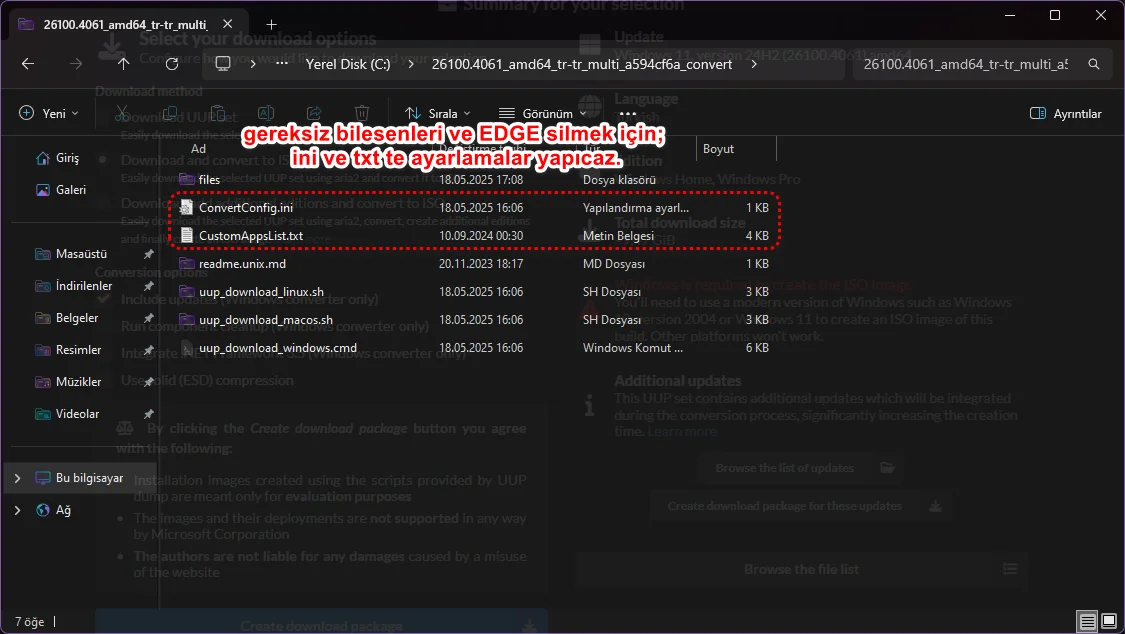Toggle the Ayrıntılar details pane
This screenshot has width=1125, height=634.
coord(1065,113)
